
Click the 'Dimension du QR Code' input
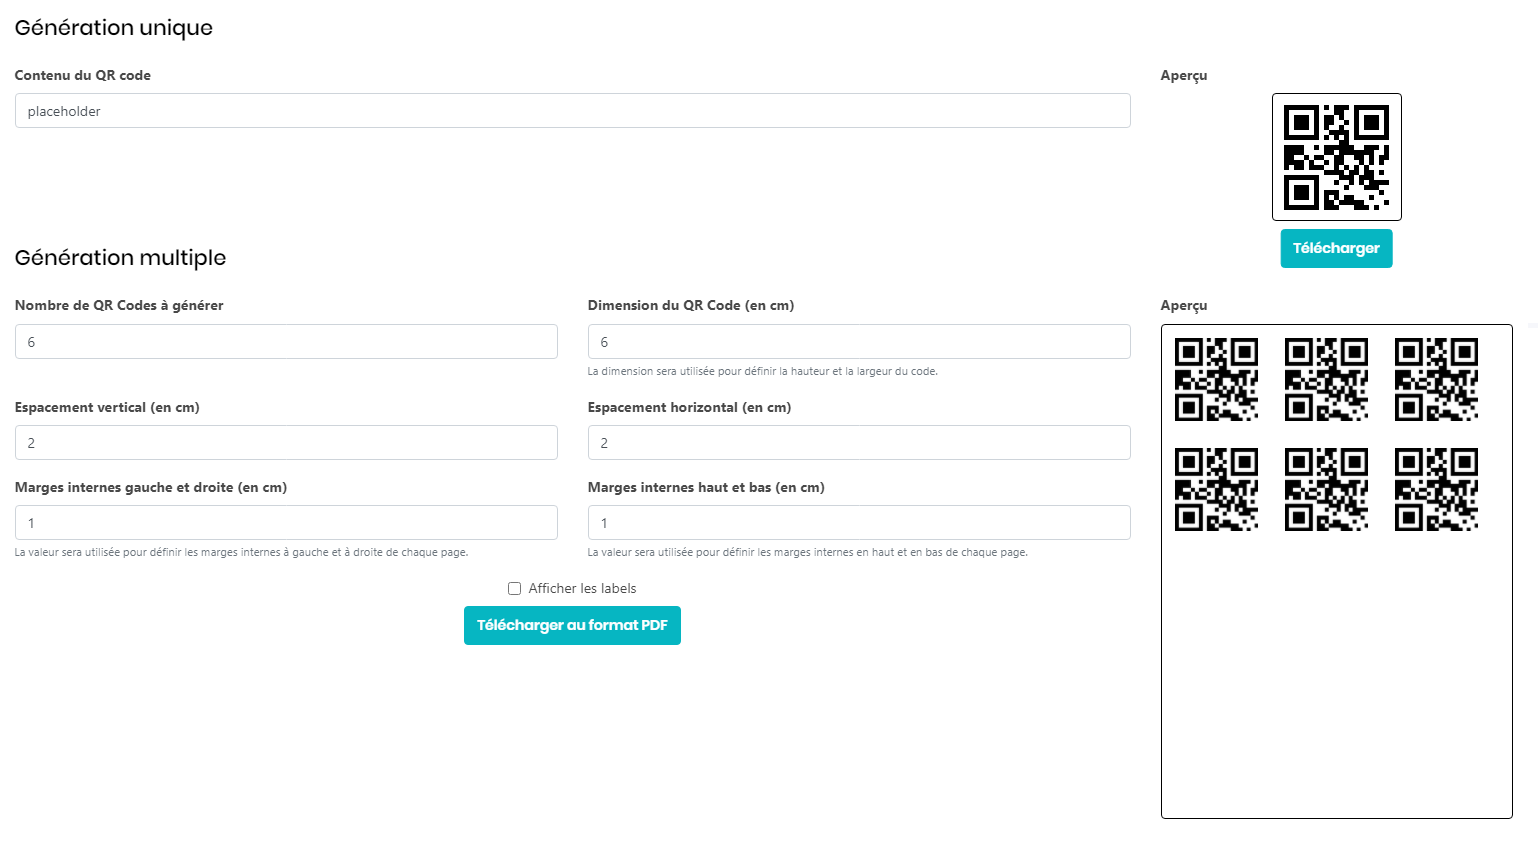[x=858, y=342]
